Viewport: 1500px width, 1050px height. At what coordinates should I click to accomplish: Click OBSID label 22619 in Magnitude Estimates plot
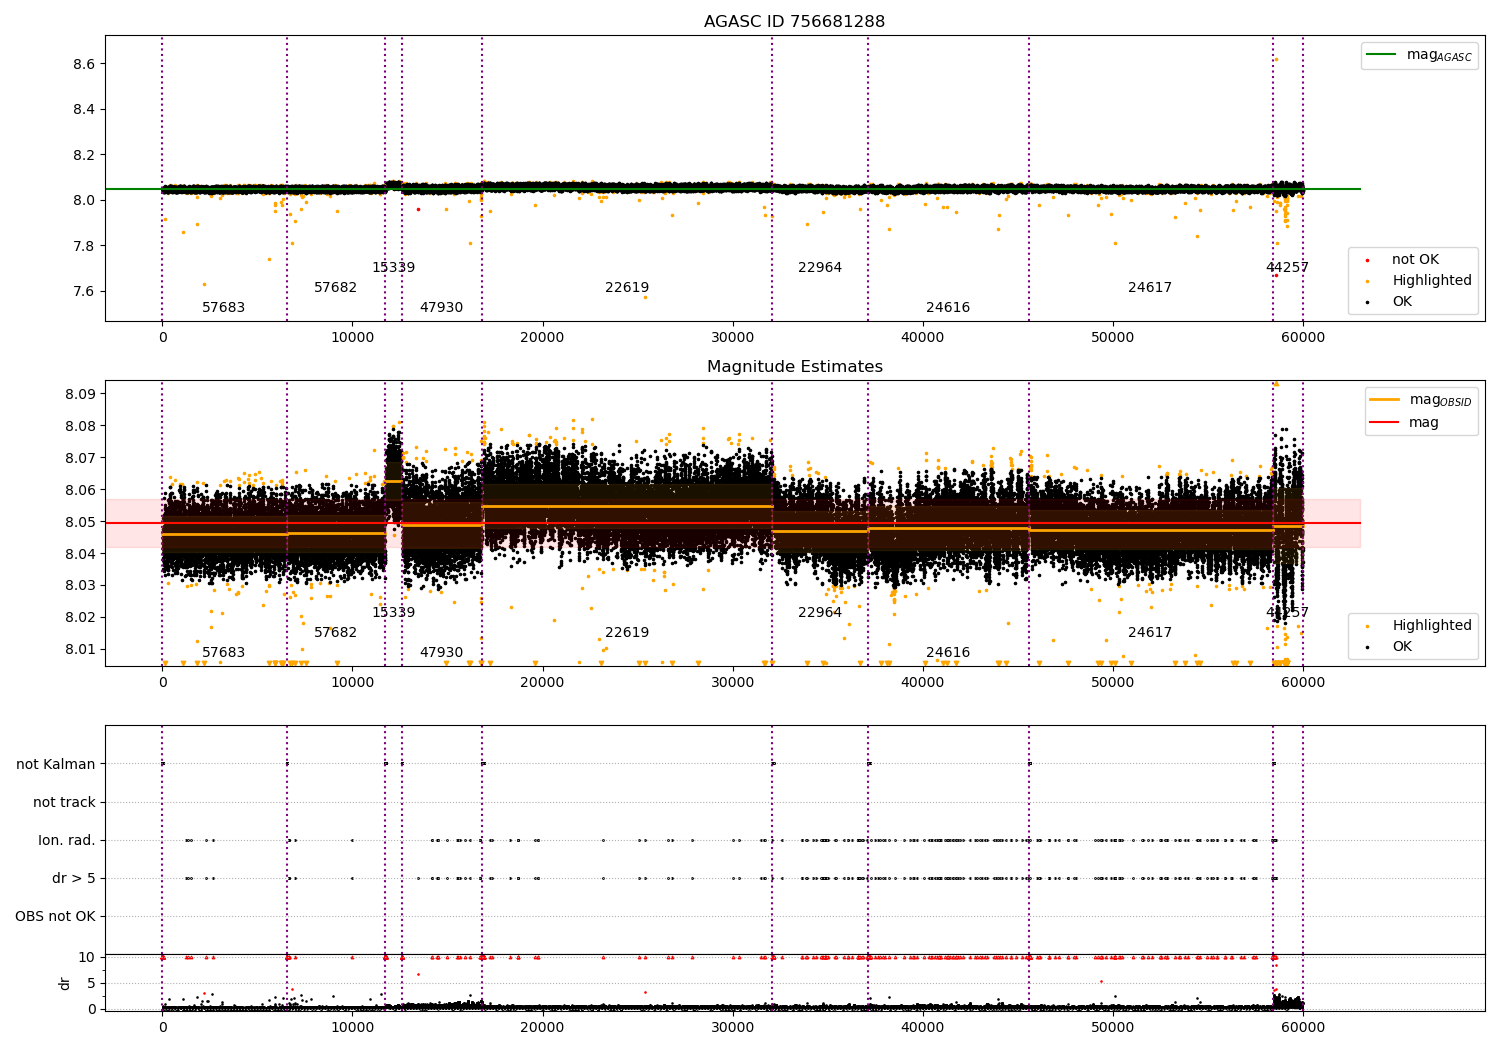pos(627,633)
